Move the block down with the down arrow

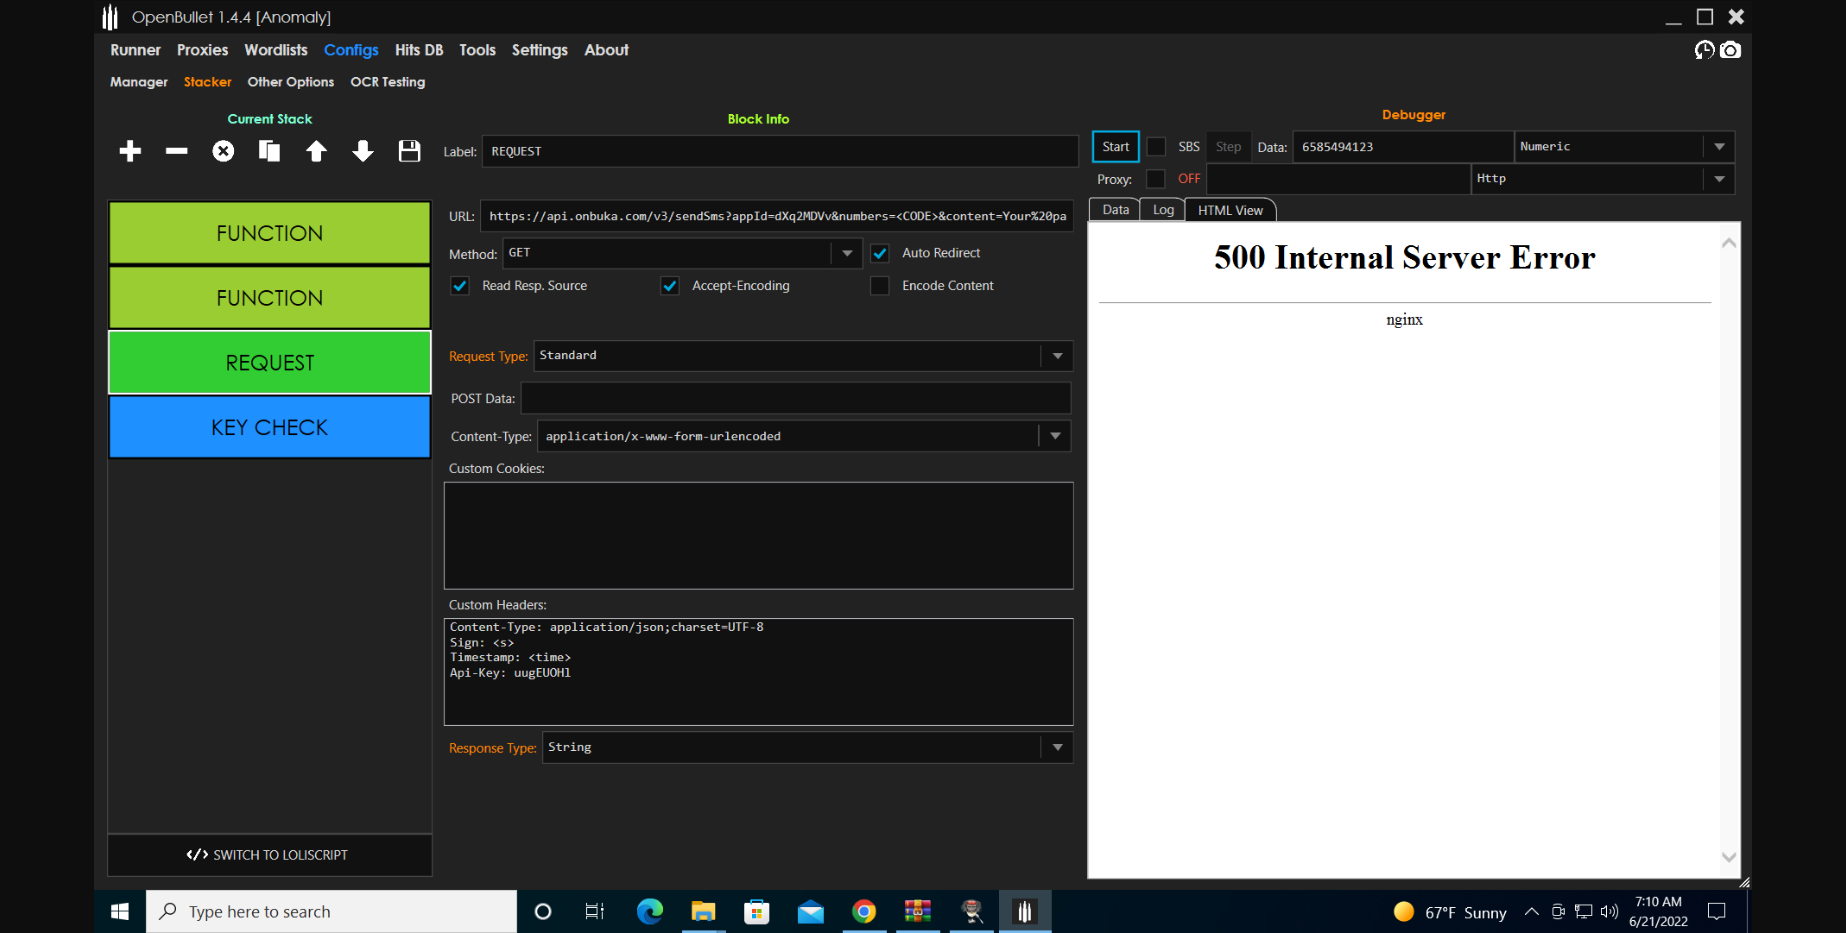[363, 151]
